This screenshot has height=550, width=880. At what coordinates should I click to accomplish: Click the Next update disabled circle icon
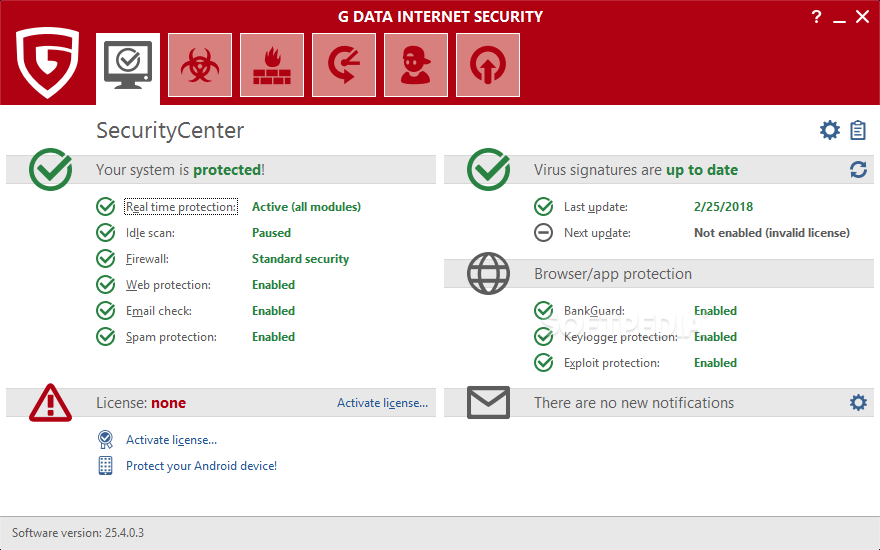(543, 232)
